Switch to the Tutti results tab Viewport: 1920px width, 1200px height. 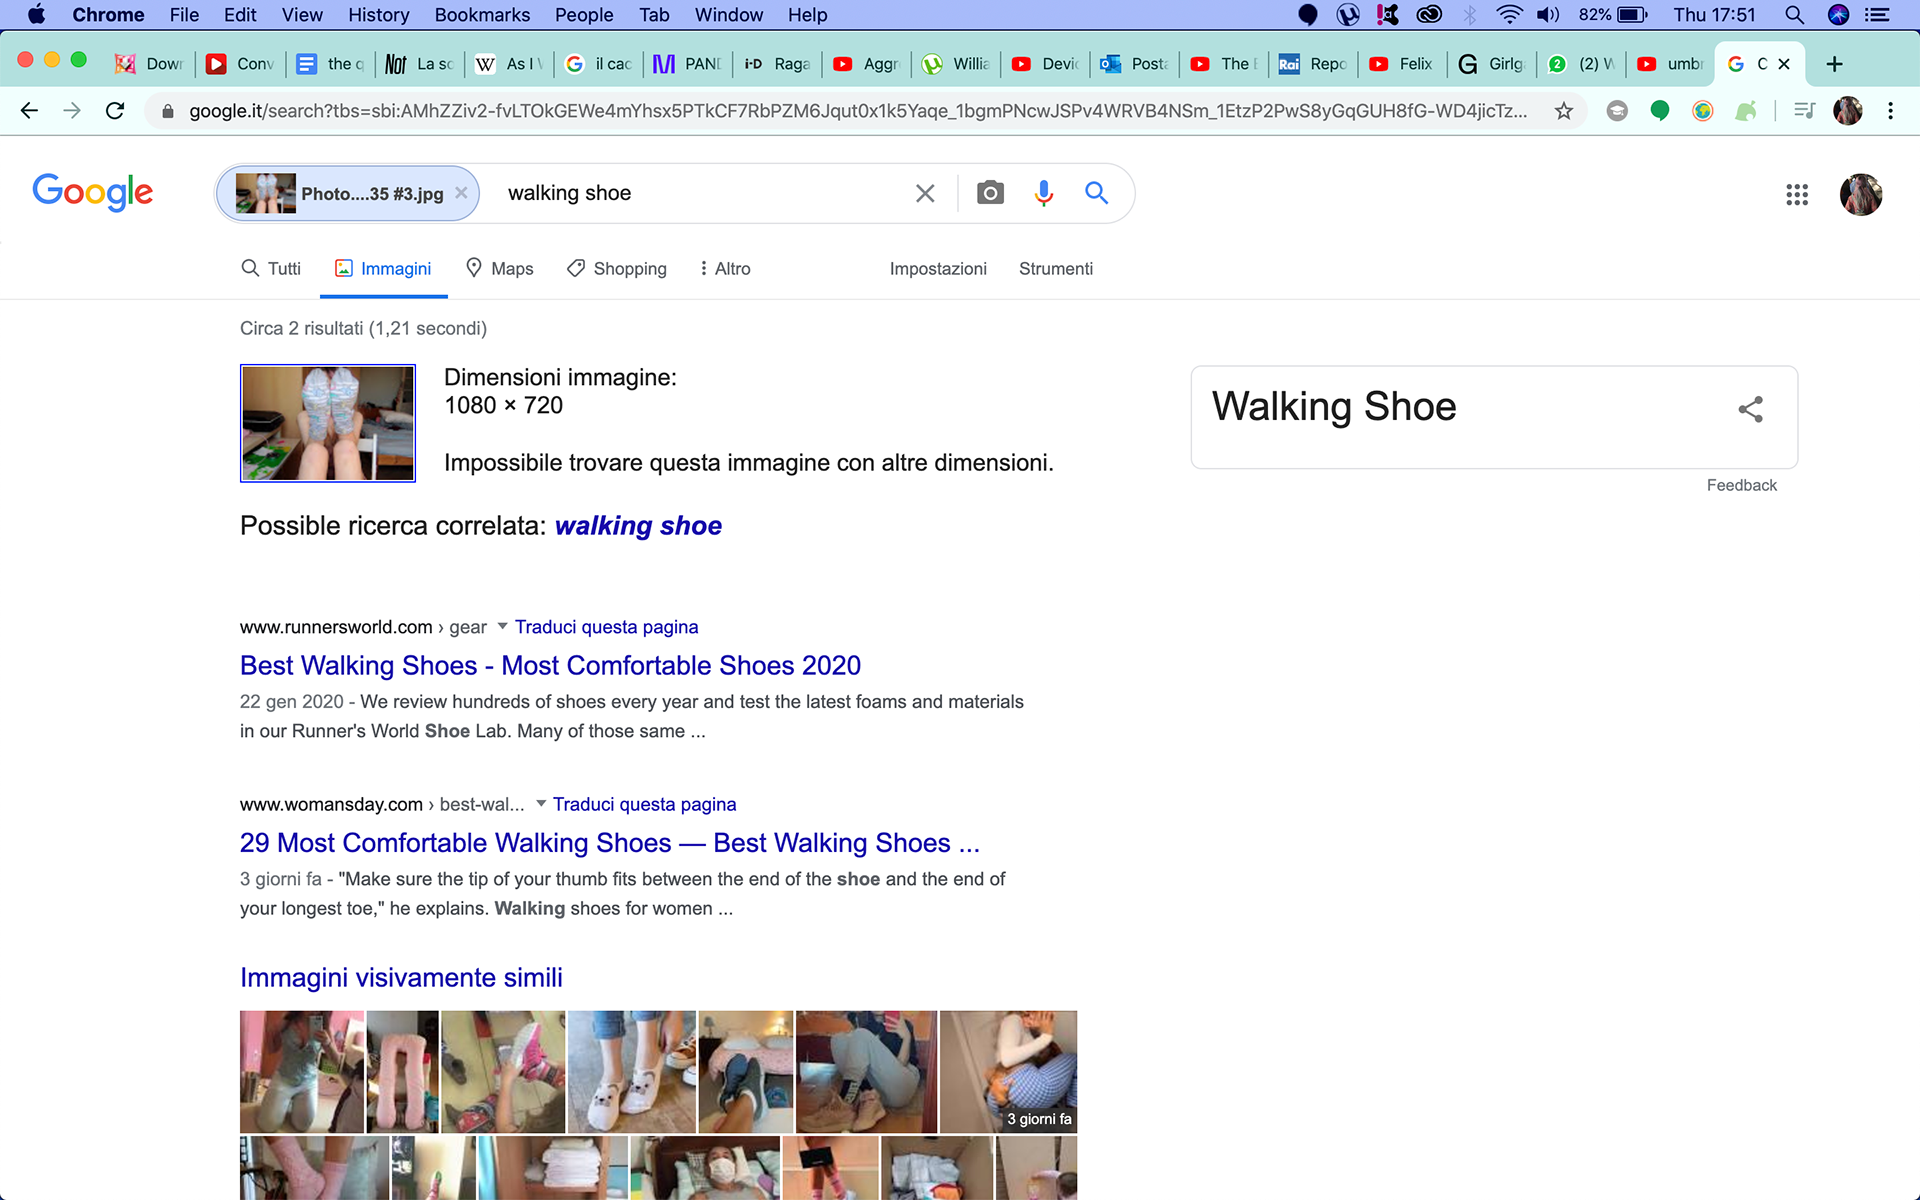click(x=271, y=269)
